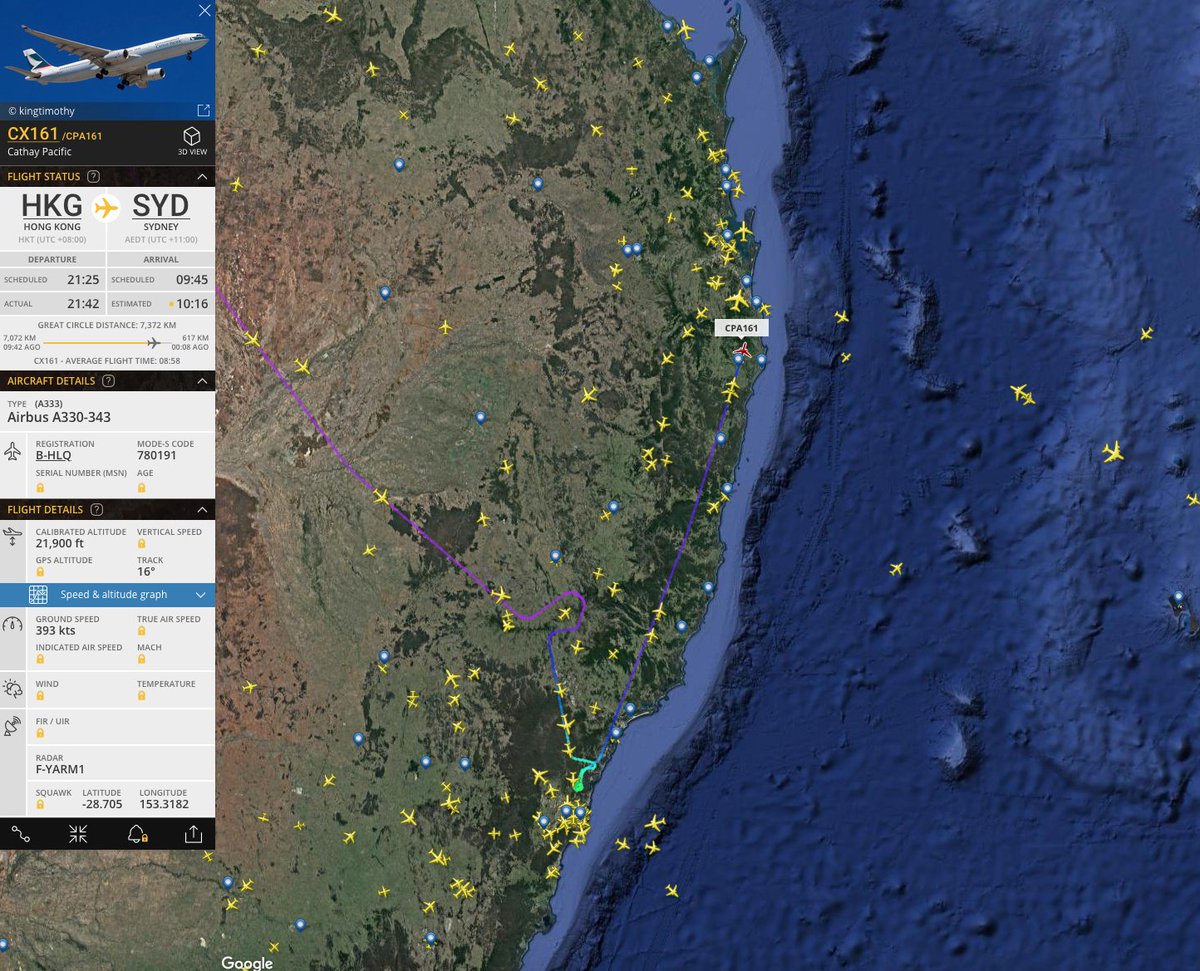The height and width of the screenshot is (971, 1200).
Task: Collapse the Flight Status section
Action: pos(202,177)
